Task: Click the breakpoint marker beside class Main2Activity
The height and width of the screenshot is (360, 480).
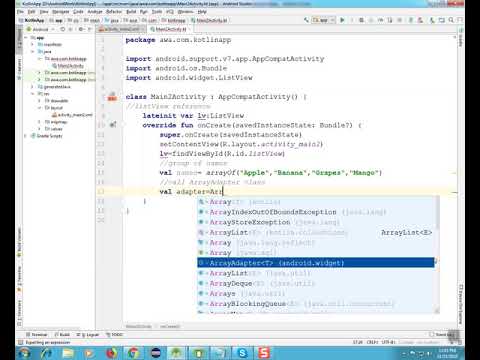Action: click(x=112, y=97)
